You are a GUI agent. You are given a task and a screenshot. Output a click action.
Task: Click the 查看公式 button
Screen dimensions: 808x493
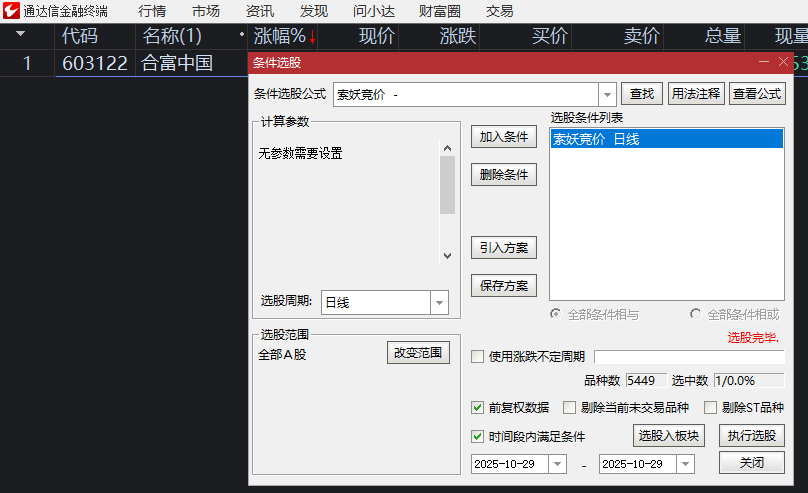pyautogui.click(x=757, y=94)
